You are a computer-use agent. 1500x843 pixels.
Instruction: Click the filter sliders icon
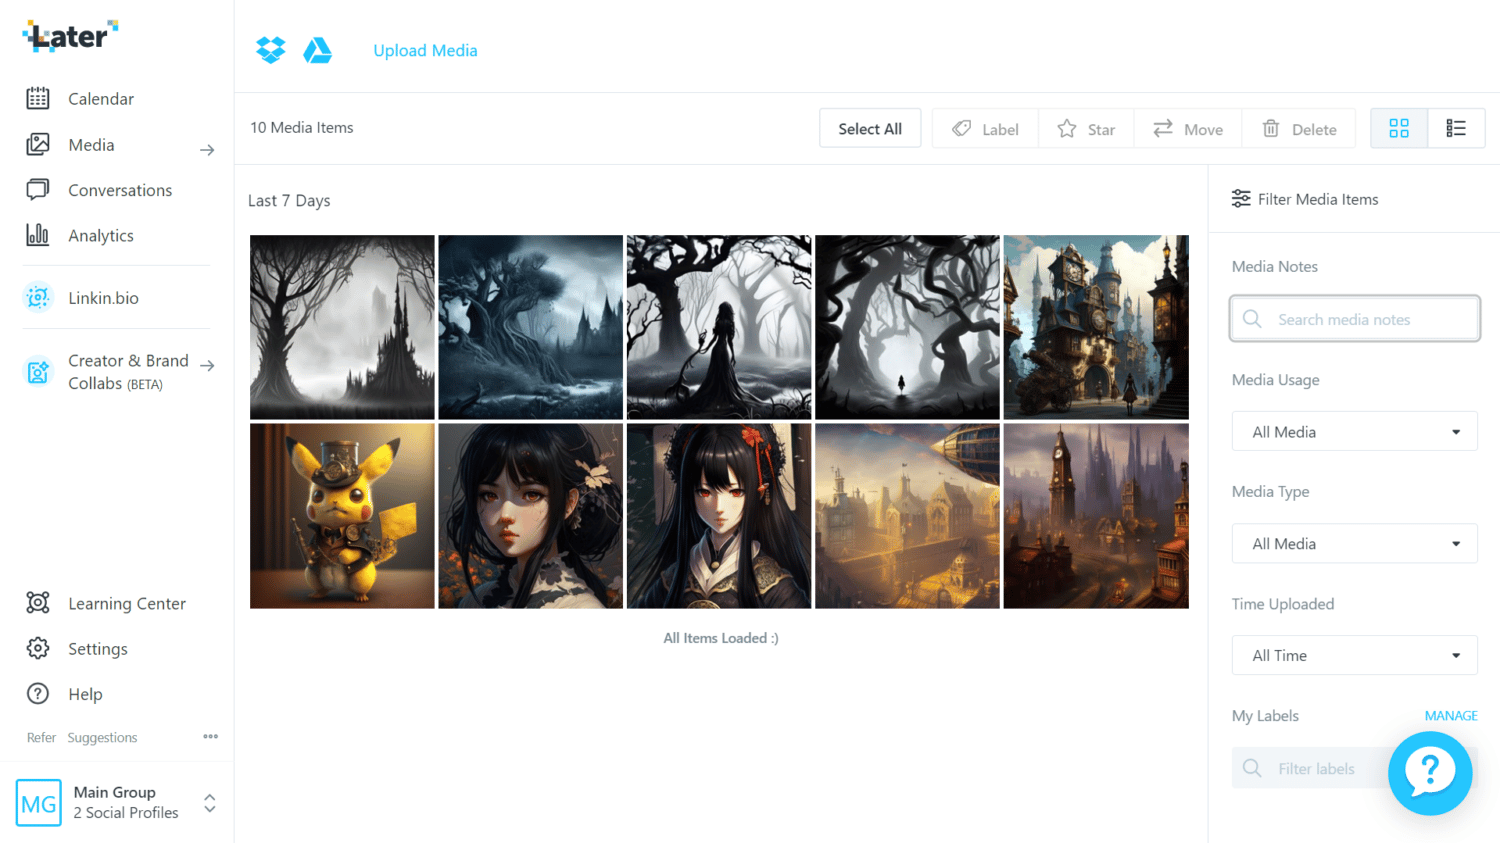[x=1241, y=199]
